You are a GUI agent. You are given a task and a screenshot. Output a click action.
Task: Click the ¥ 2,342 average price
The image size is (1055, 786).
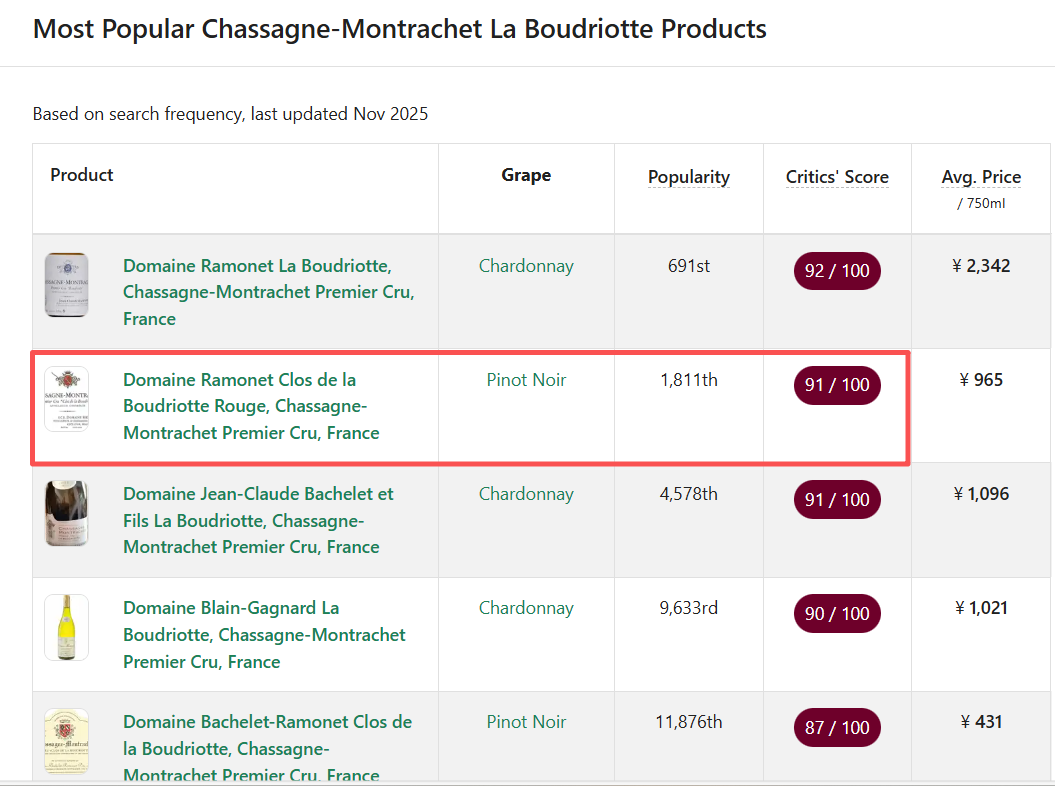coord(981,266)
